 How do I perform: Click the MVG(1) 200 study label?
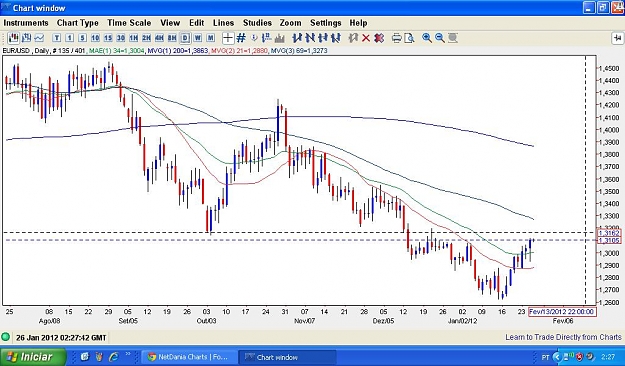click(x=178, y=51)
